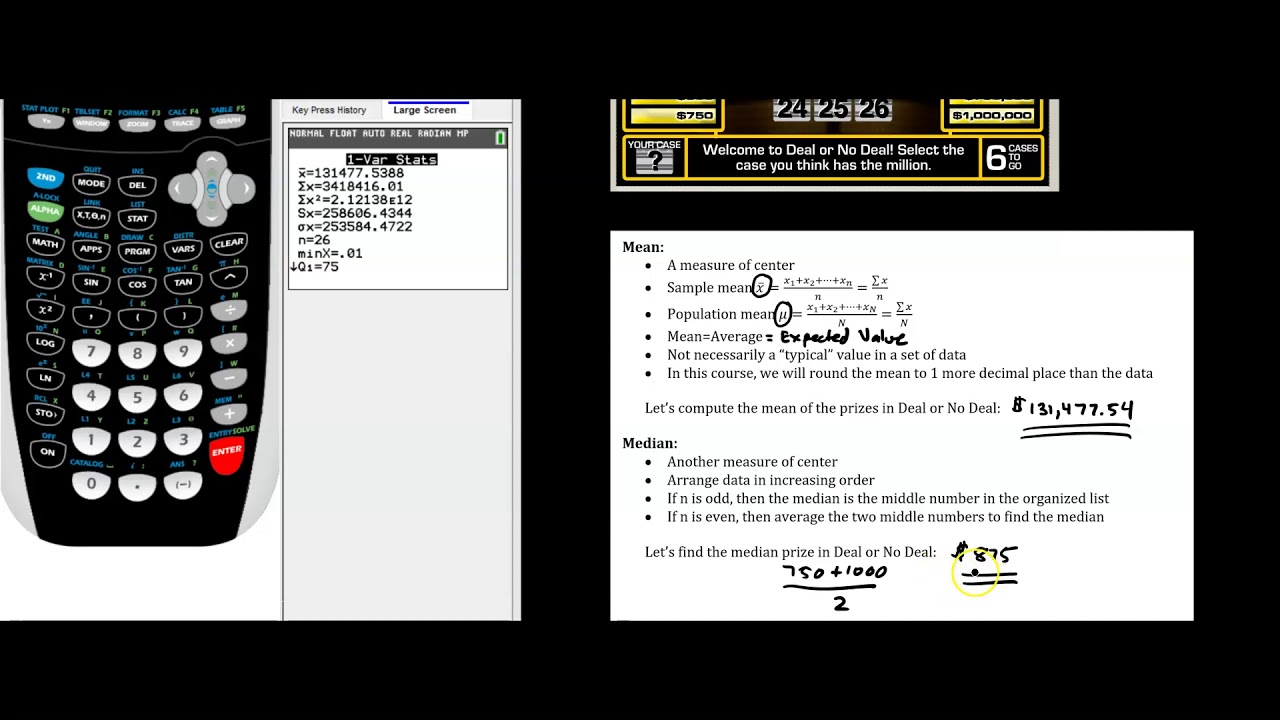1280x720 pixels.
Task: Click the STO> key
Action: [x=46, y=412]
